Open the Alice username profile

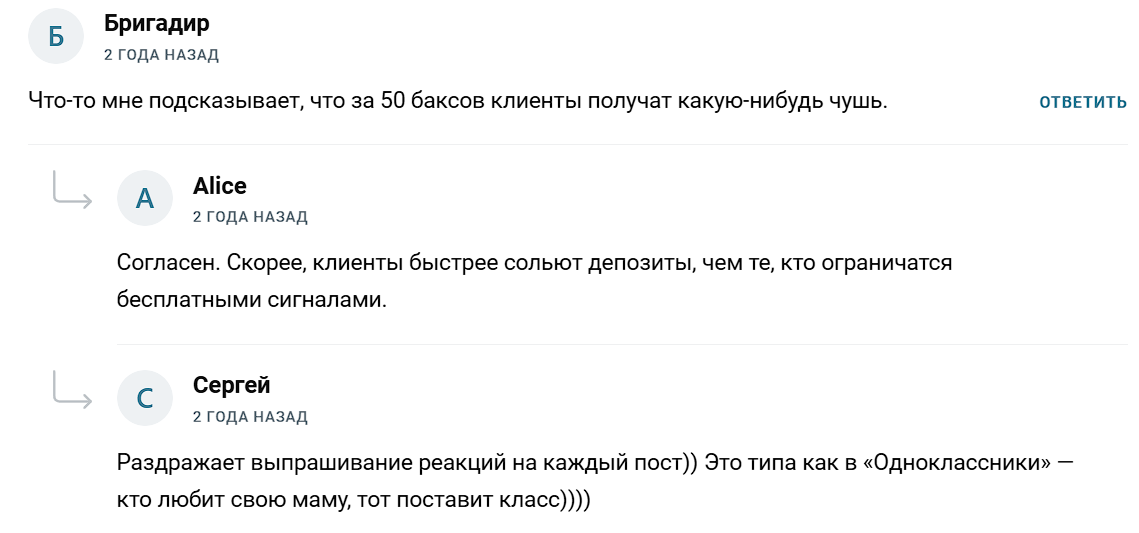pyautogui.click(x=219, y=186)
